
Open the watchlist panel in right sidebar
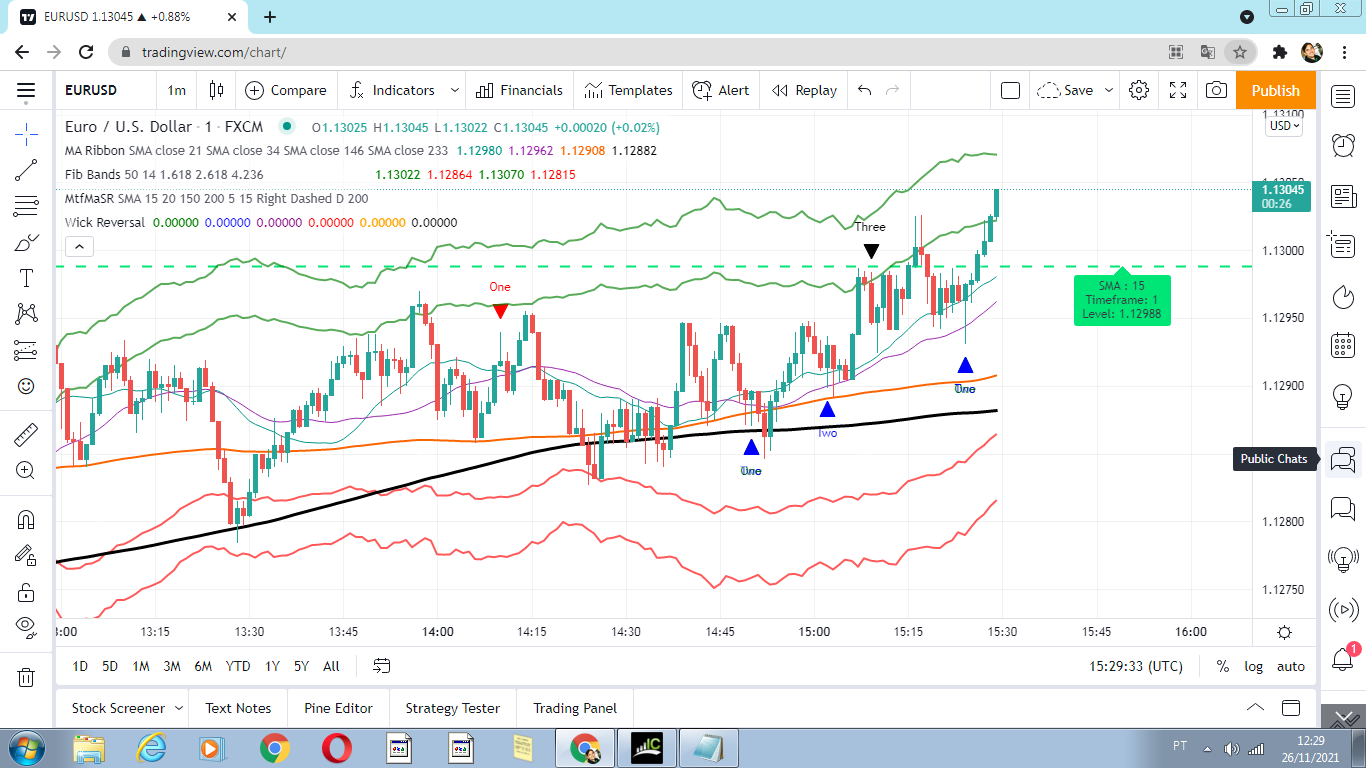point(1343,96)
